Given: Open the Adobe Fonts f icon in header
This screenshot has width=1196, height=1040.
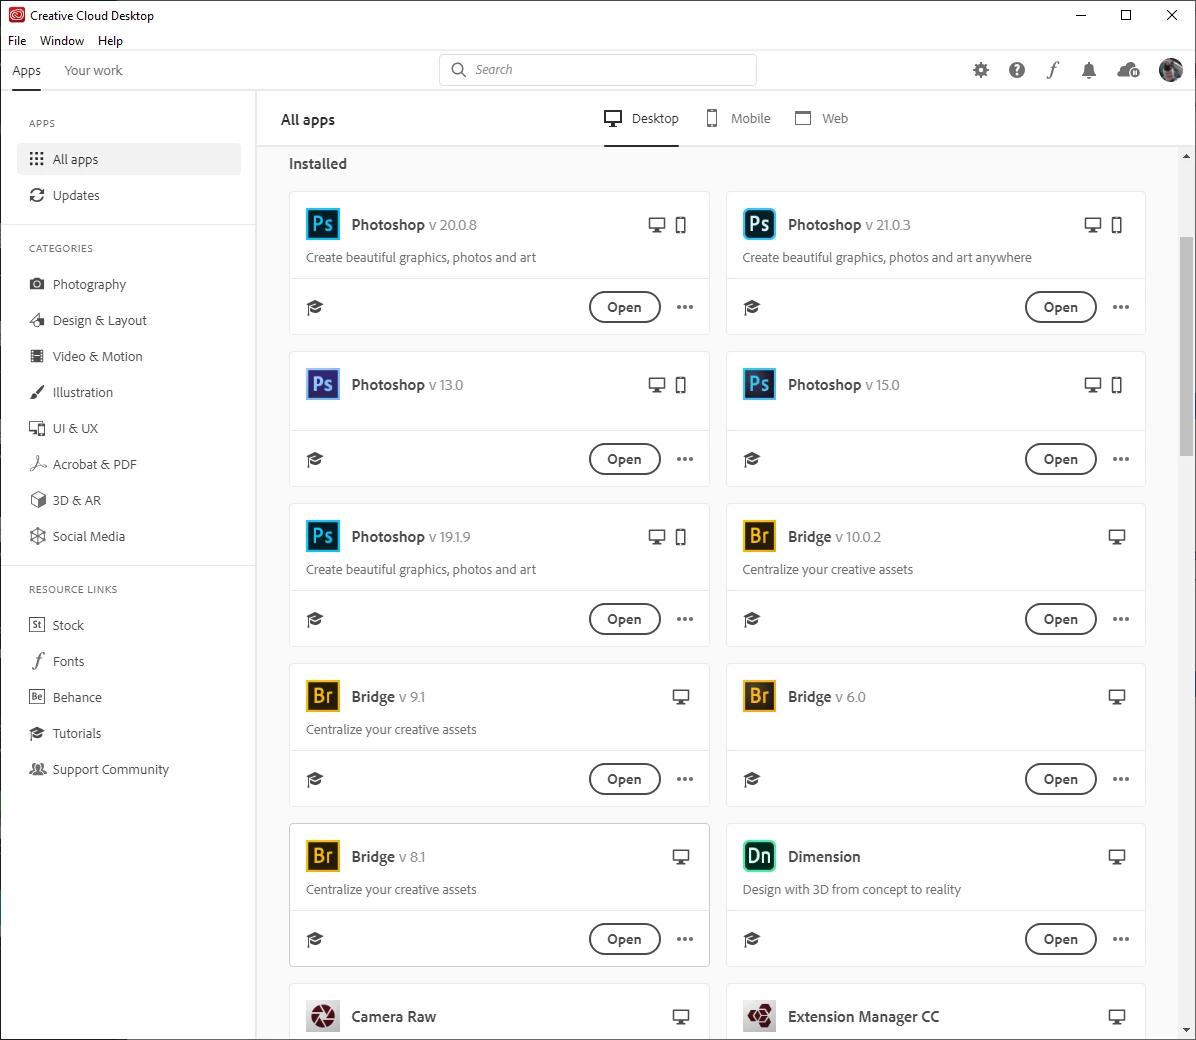Looking at the screenshot, I should (1053, 70).
